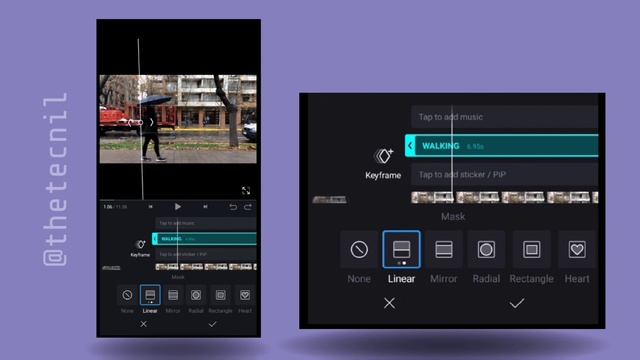
Task: Tap to add music in phone screenshot
Action: [x=206, y=223]
